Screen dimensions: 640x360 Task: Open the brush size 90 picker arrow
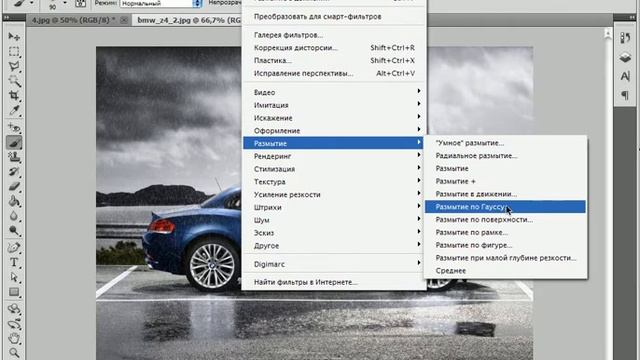(x=64, y=3)
